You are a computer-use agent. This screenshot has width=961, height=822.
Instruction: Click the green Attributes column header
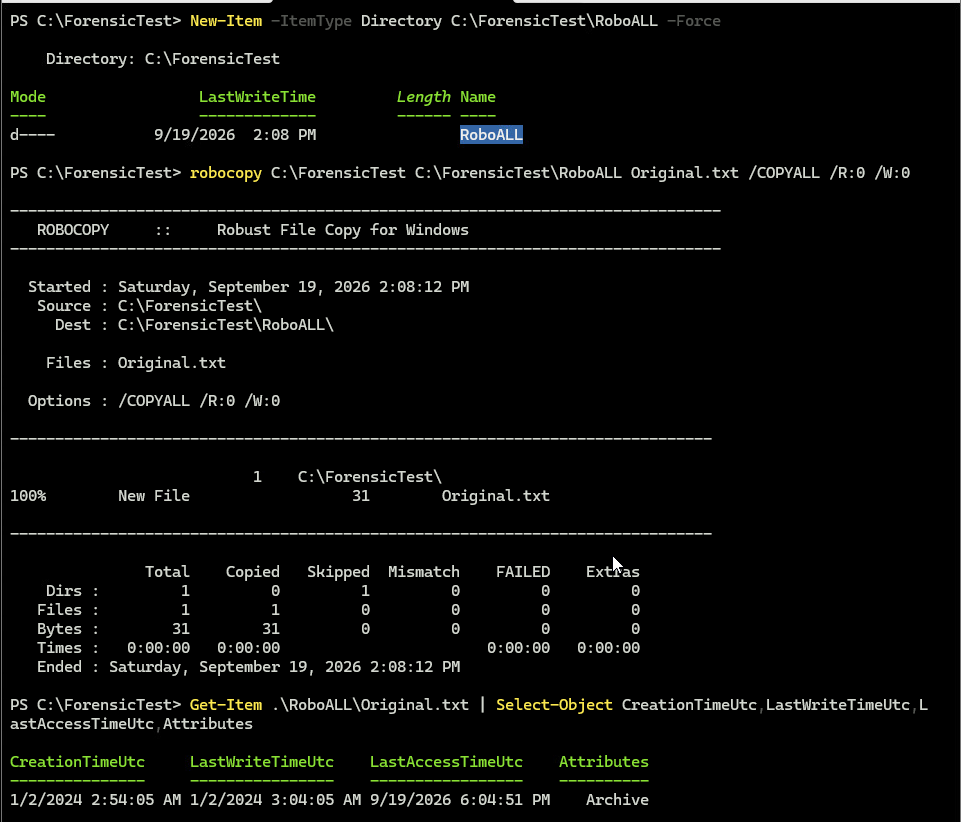(x=604, y=762)
